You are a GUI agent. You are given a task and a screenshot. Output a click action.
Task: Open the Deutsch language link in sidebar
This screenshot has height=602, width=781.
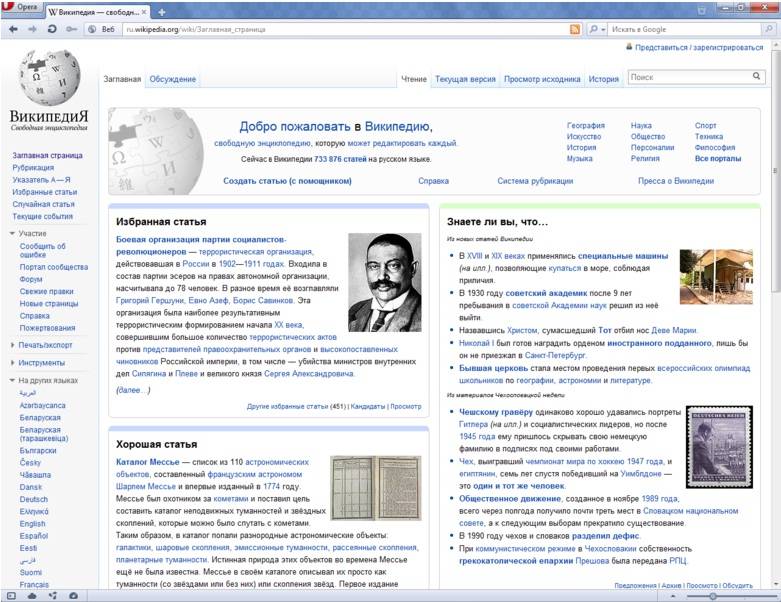34,499
